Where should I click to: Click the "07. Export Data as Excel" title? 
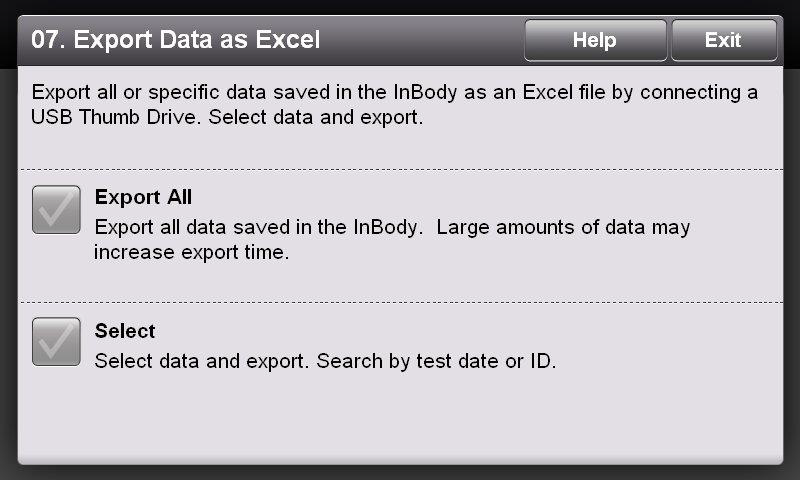(176, 40)
